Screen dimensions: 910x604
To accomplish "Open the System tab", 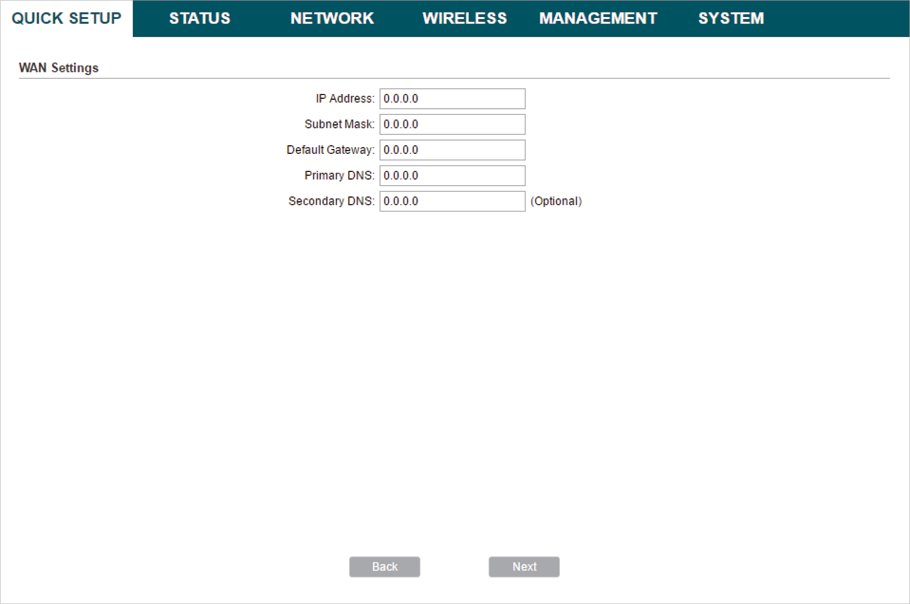I will [731, 19].
